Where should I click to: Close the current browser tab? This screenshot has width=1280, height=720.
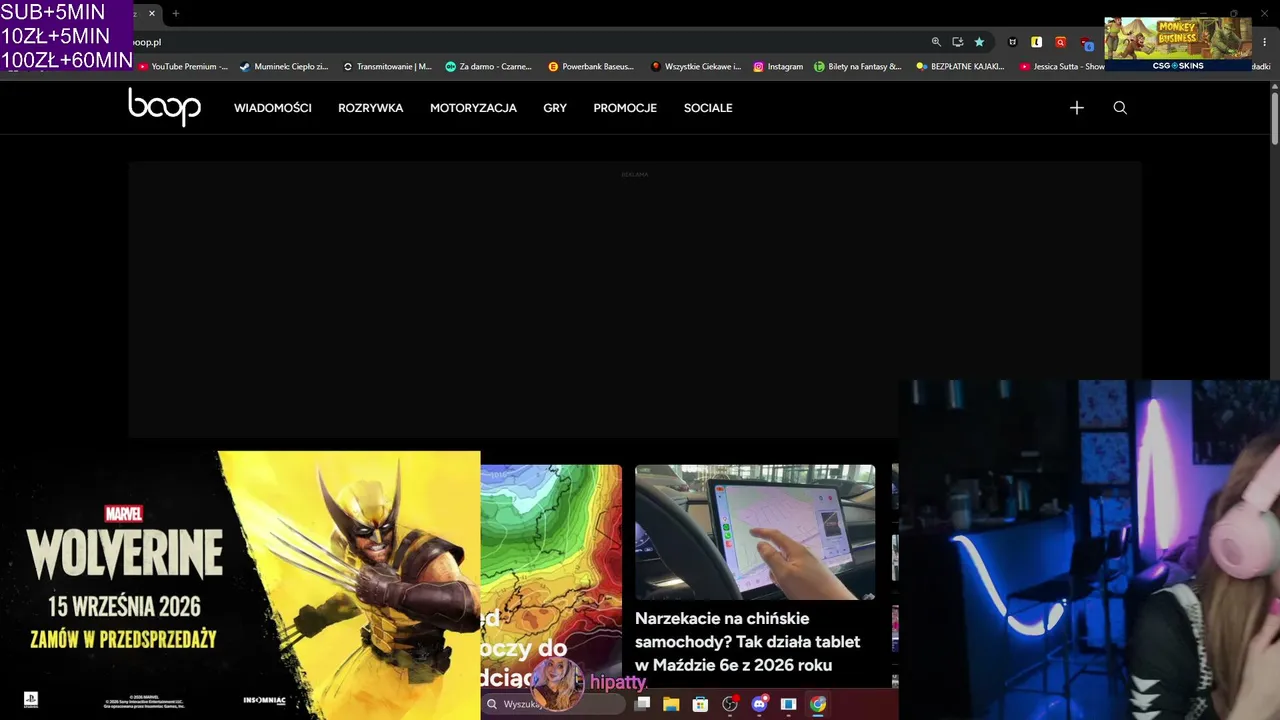click(x=152, y=14)
